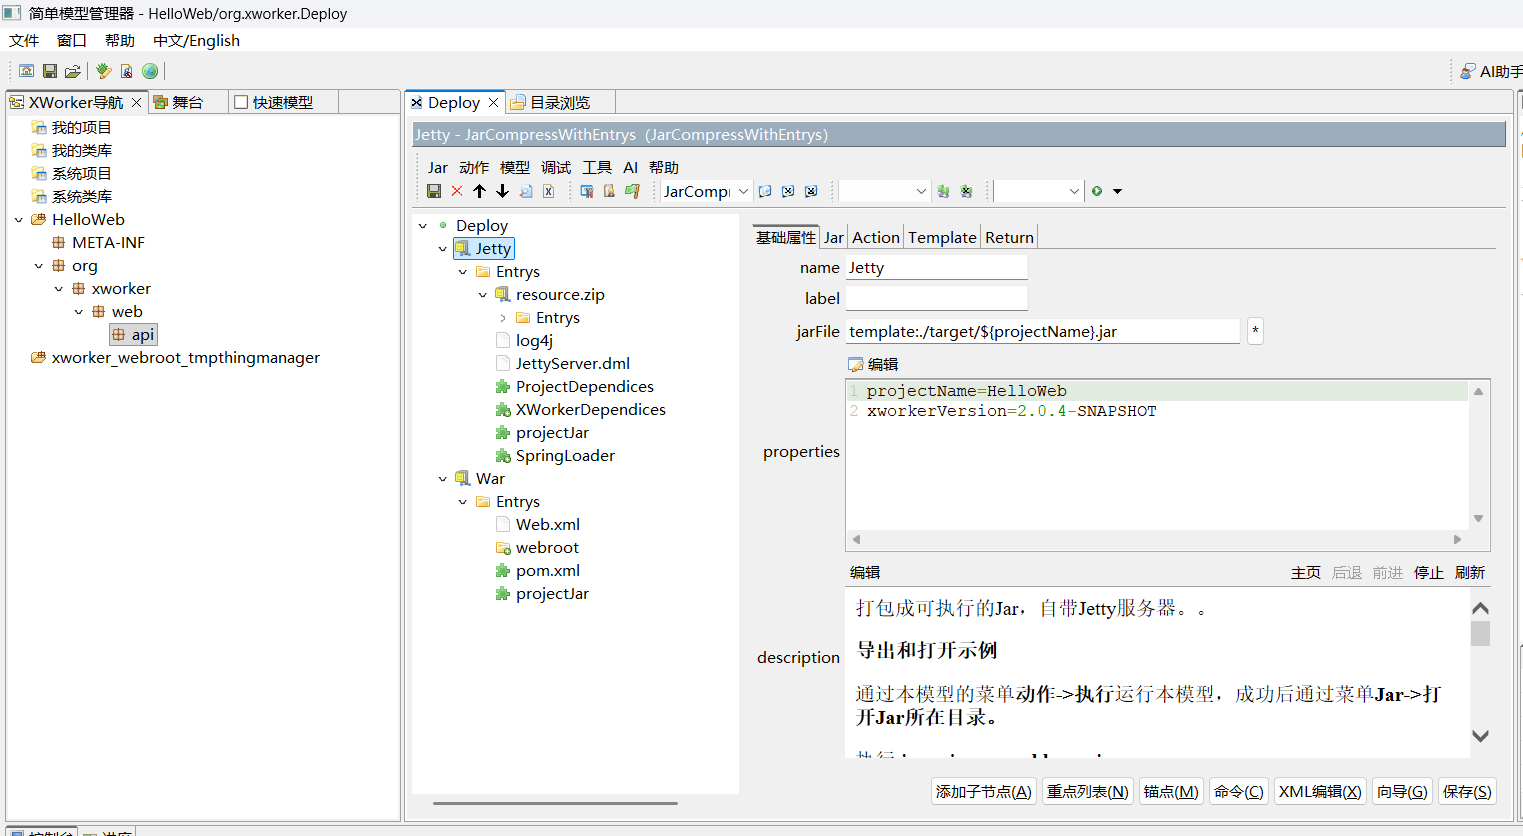Open the 动作 menu in the editor
This screenshot has width=1523, height=836.
coord(474,167)
